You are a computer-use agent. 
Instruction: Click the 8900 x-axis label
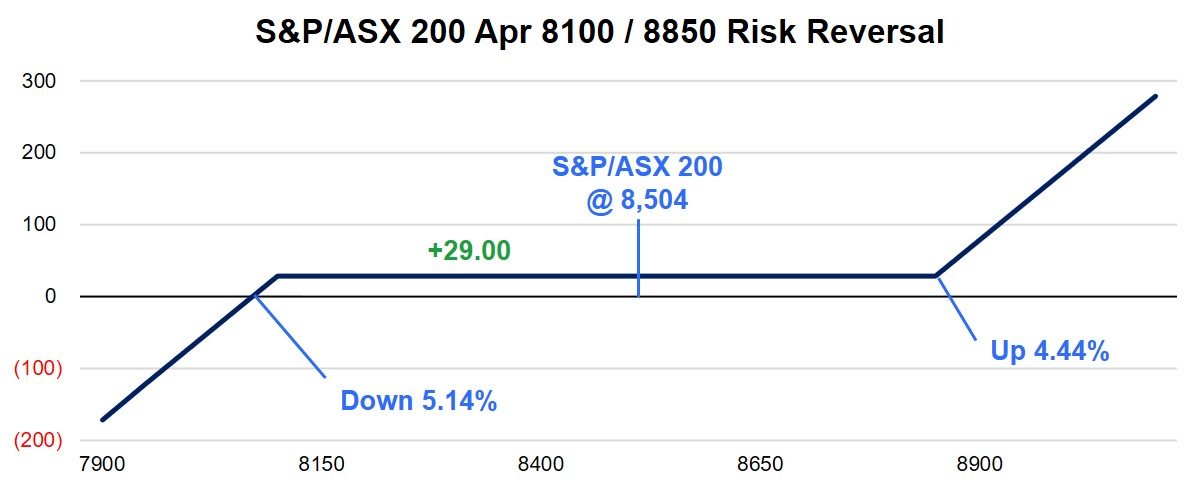click(979, 465)
